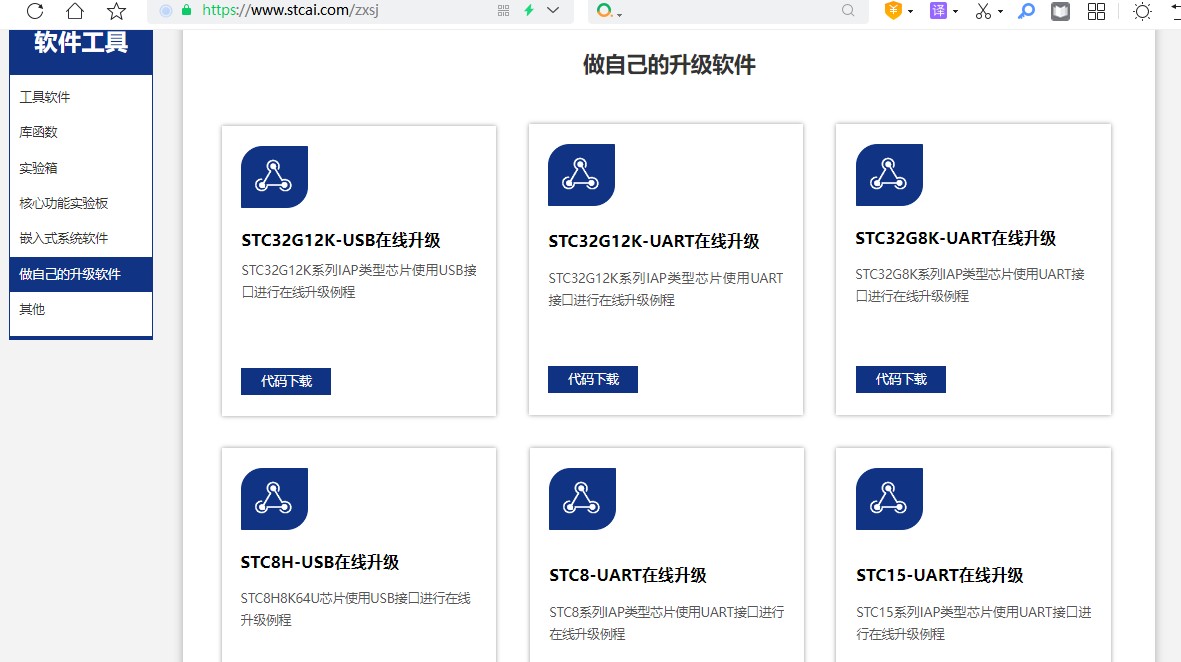Click the STC8H-USB card icon
Image resolution: width=1181 pixels, height=662 pixels.
pyautogui.click(x=274, y=499)
